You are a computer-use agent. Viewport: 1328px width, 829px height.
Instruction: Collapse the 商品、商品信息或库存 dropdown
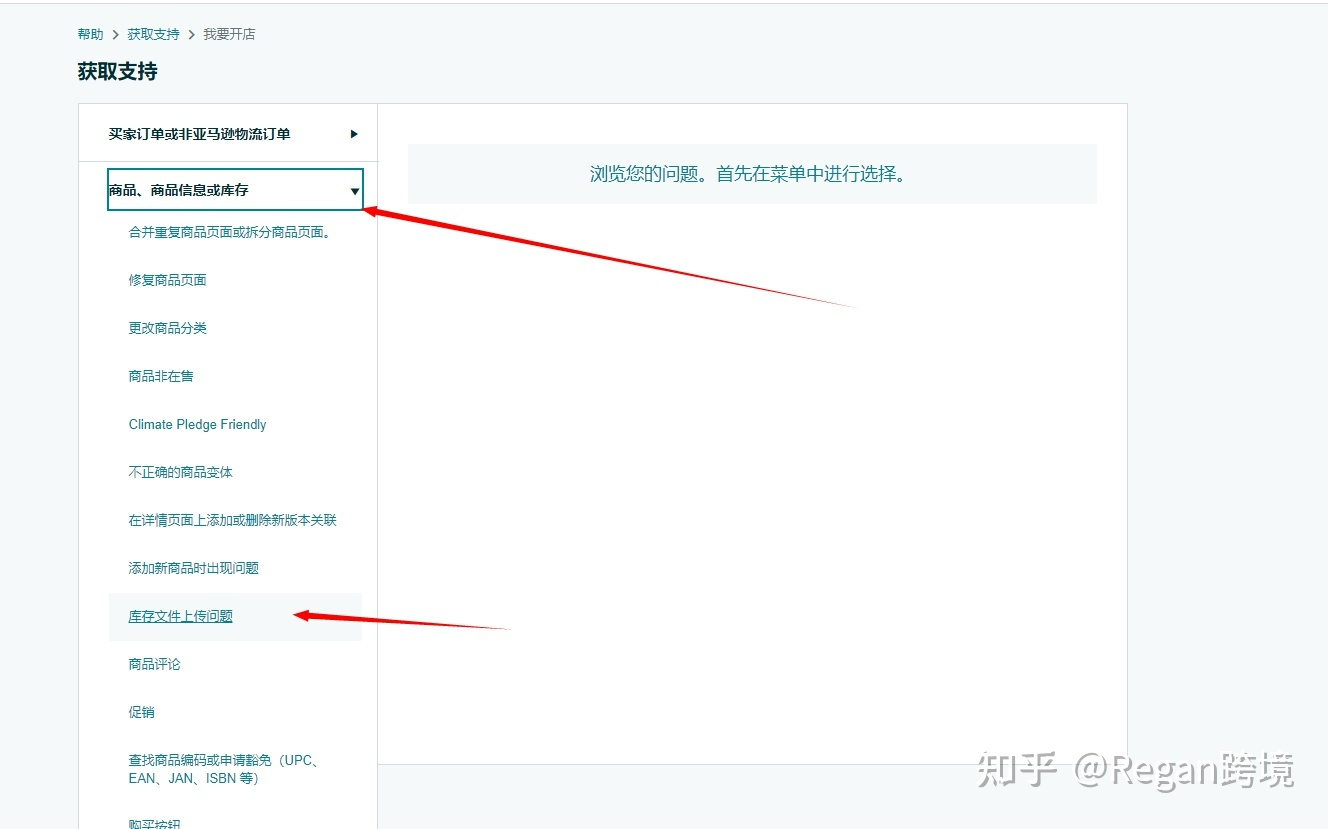click(x=354, y=190)
